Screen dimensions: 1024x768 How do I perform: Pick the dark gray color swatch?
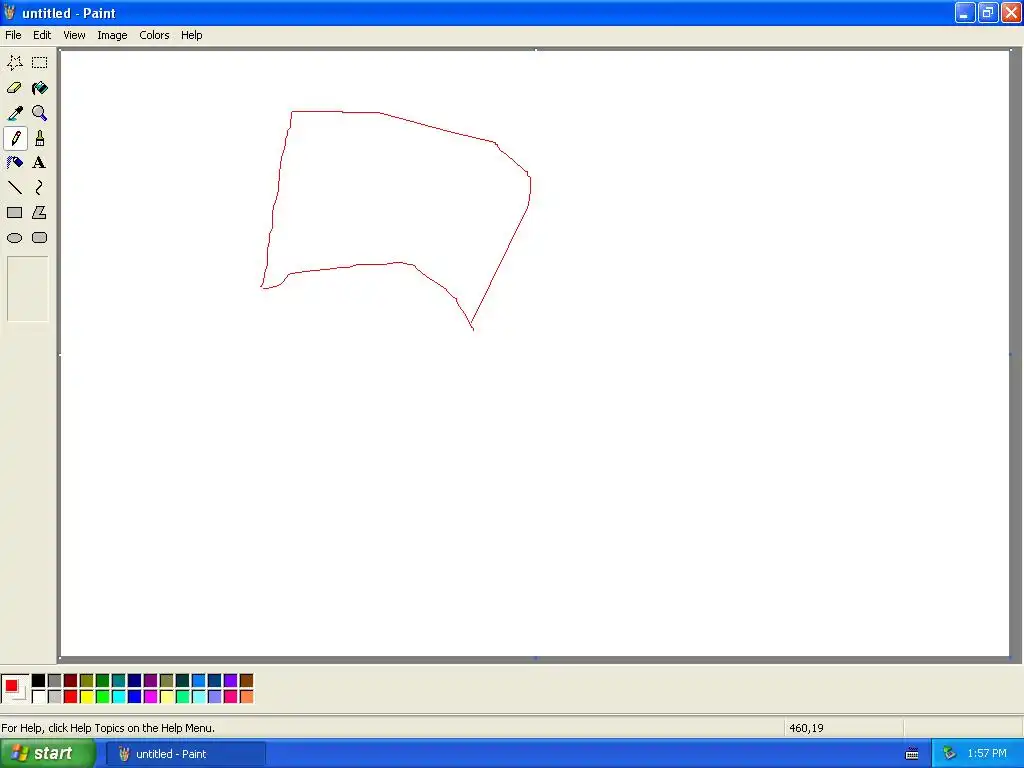click(x=54, y=681)
